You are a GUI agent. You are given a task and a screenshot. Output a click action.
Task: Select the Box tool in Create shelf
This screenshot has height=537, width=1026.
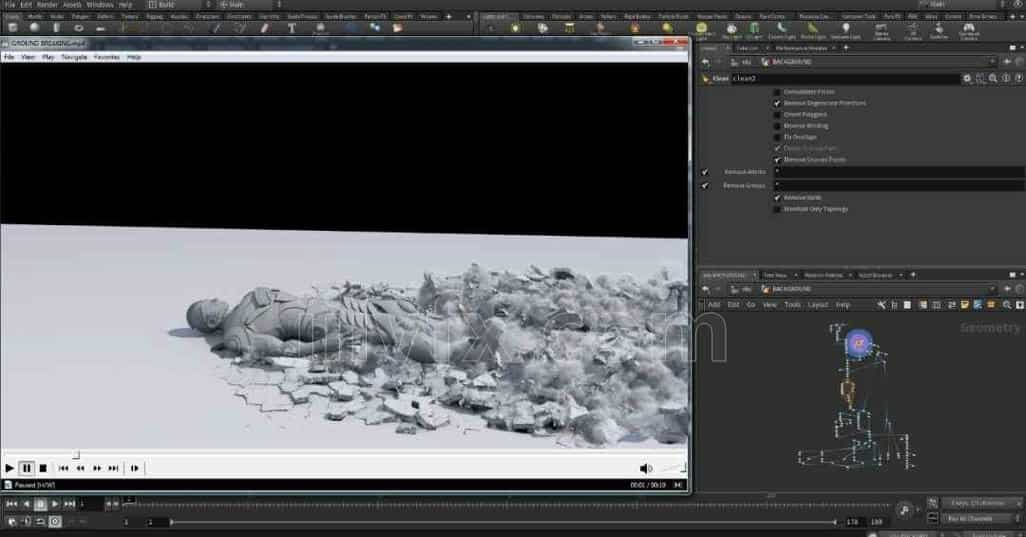click(x=12, y=28)
